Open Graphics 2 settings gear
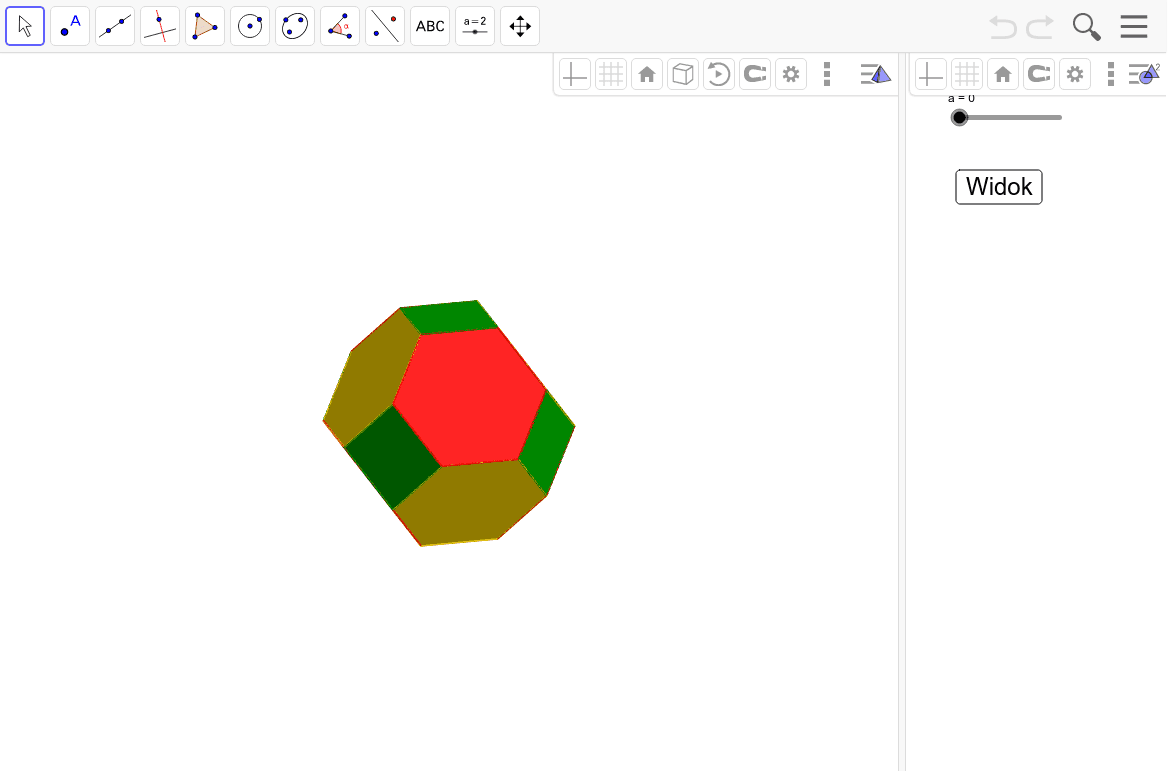 tap(1075, 74)
